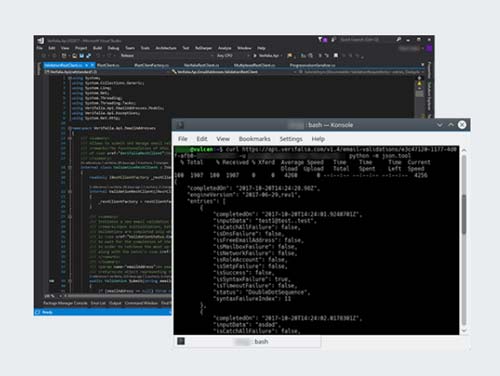Open the Architecture menu in Visual Studio
The width and height of the screenshot is (500, 376).
[166, 48]
